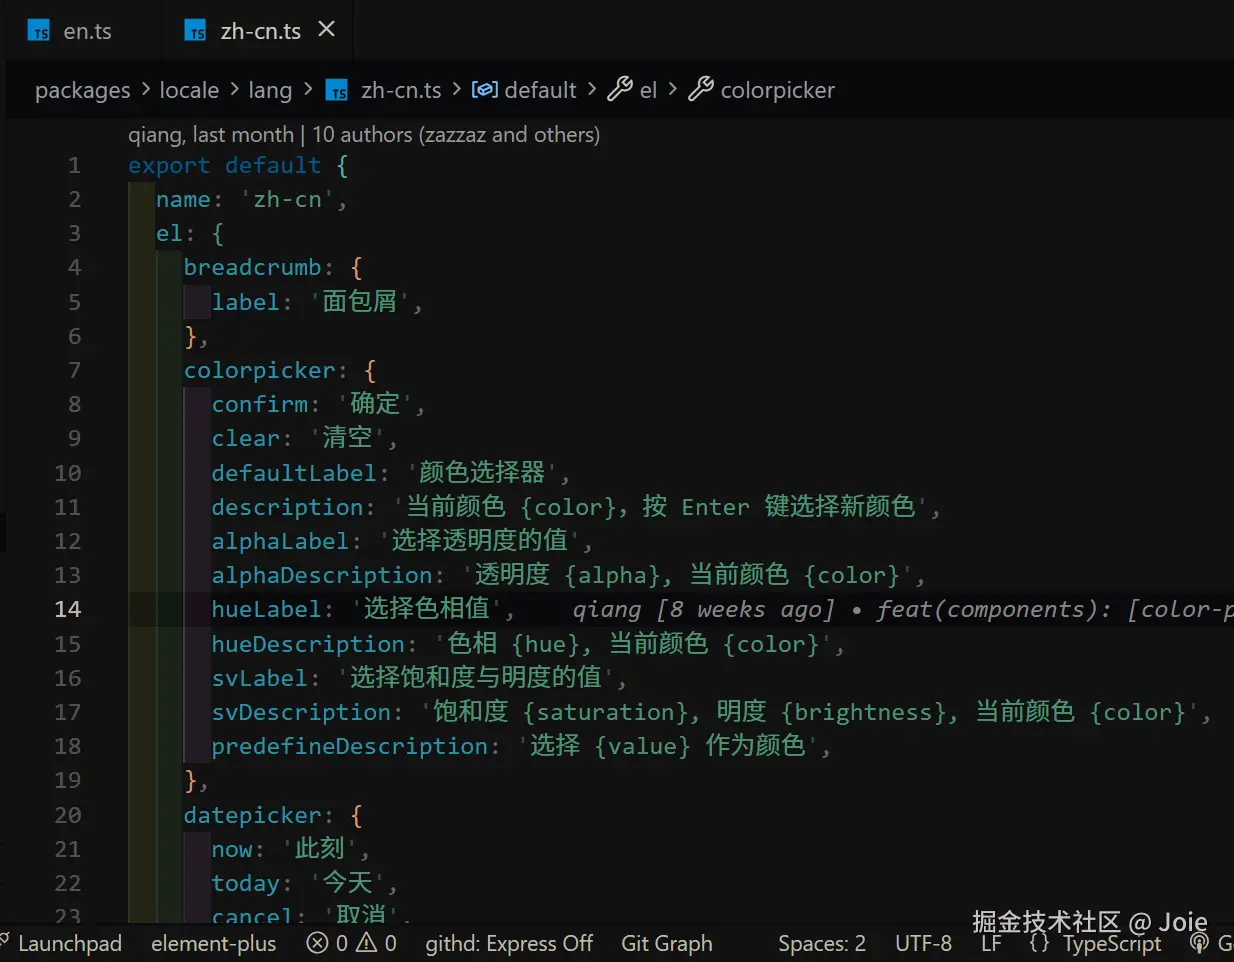This screenshot has height=962, width=1234.
Task: Click line number 20 in gutter
Action: [x=67, y=815]
